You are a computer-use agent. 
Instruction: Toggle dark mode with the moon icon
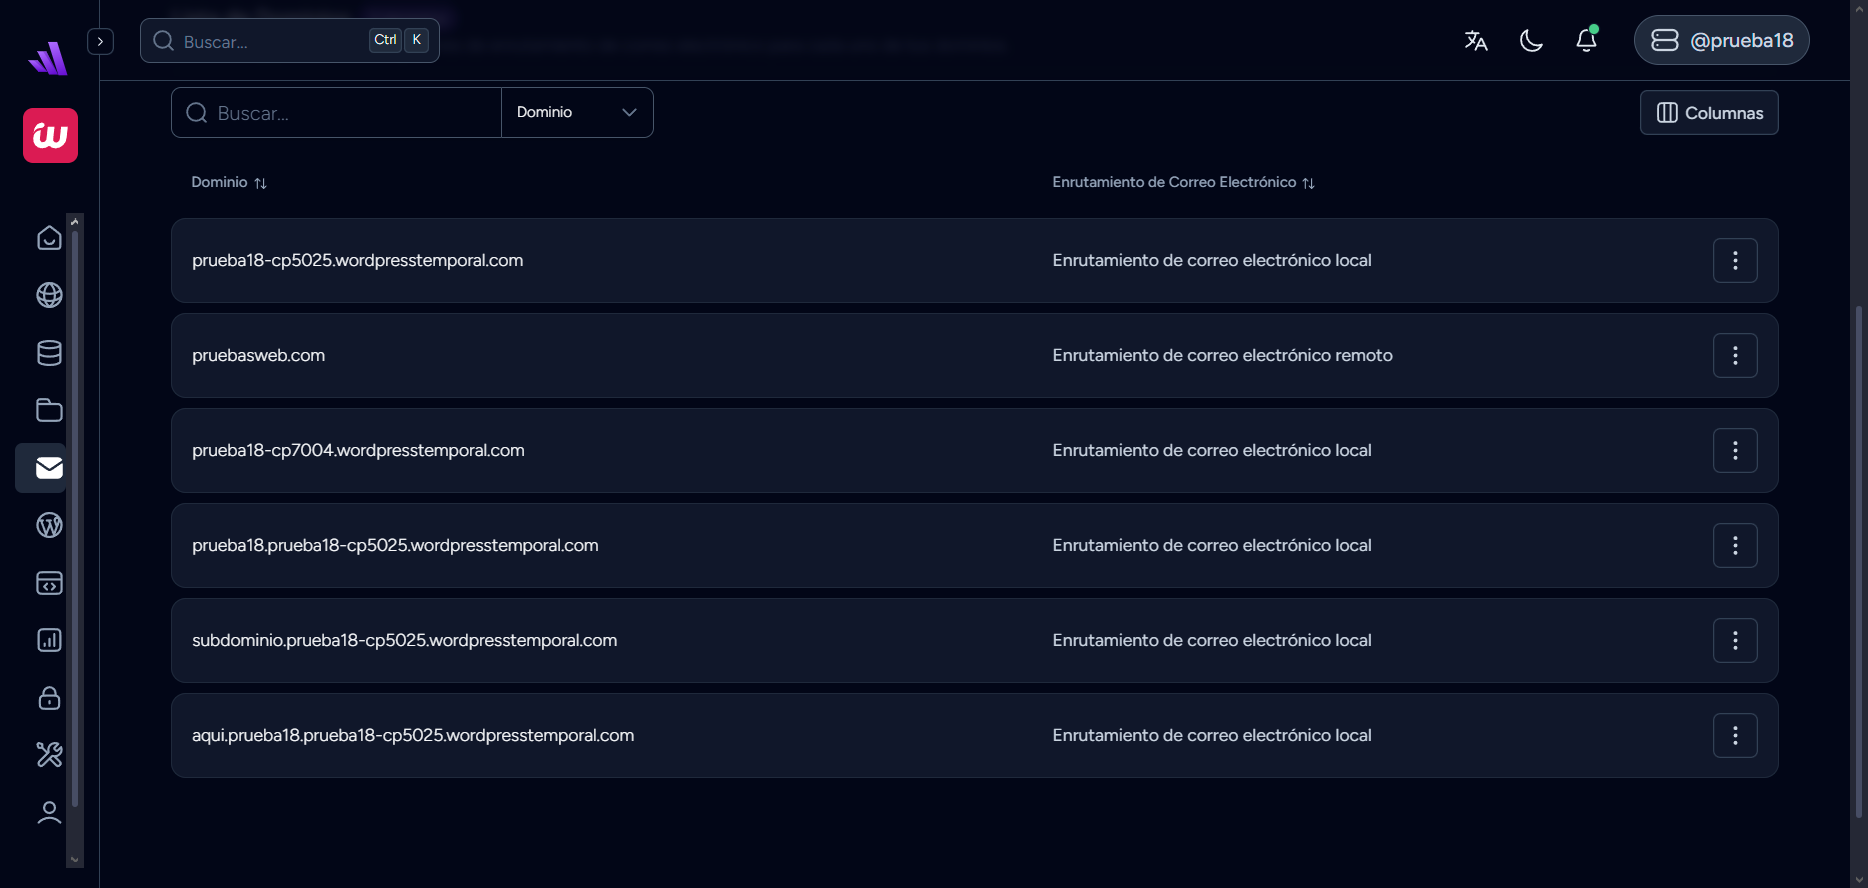coord(1531,40)
